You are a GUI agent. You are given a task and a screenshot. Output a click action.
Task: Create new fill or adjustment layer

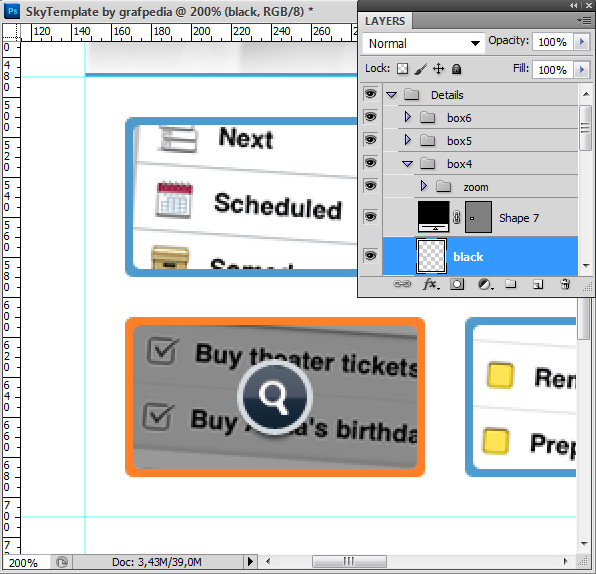tap(485, 284)
